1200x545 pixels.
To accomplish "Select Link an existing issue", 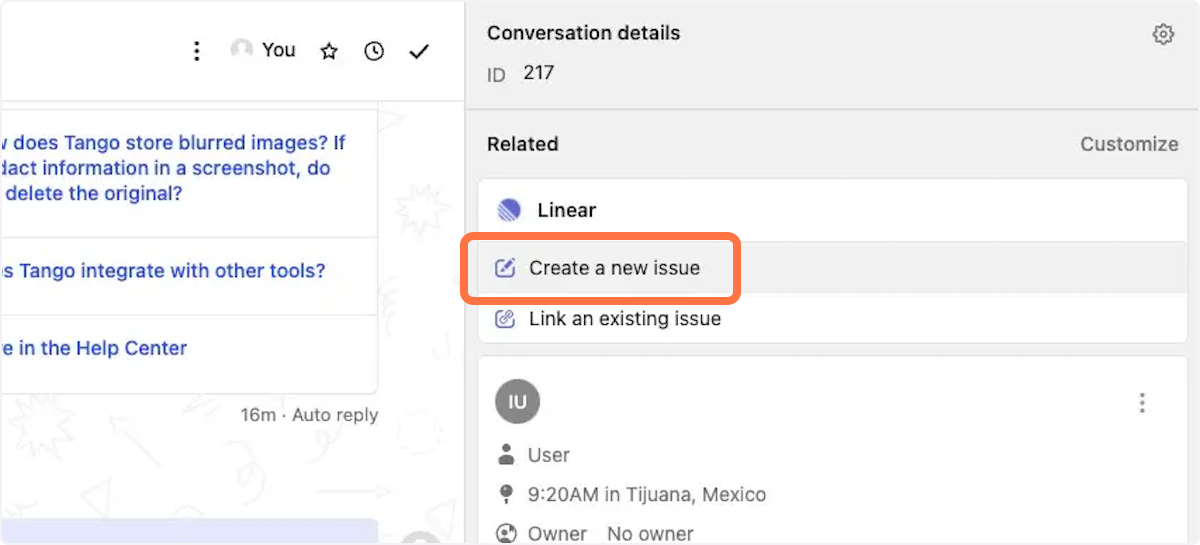I will coord(832,319).
